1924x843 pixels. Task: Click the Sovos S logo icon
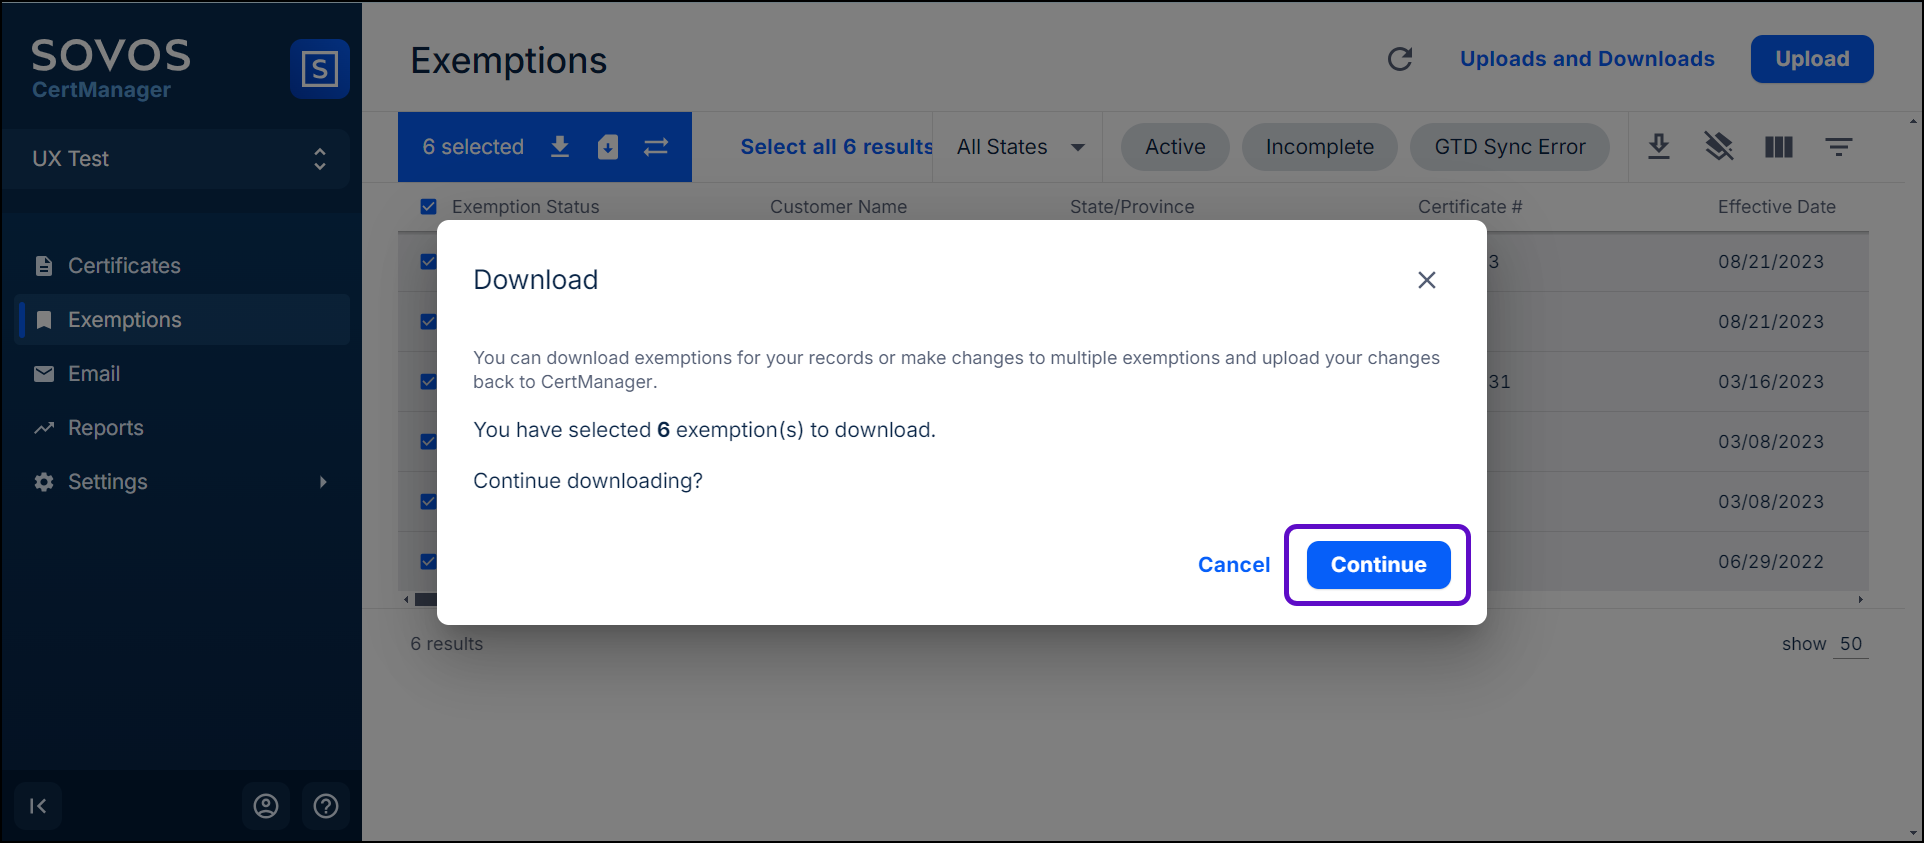319,69
